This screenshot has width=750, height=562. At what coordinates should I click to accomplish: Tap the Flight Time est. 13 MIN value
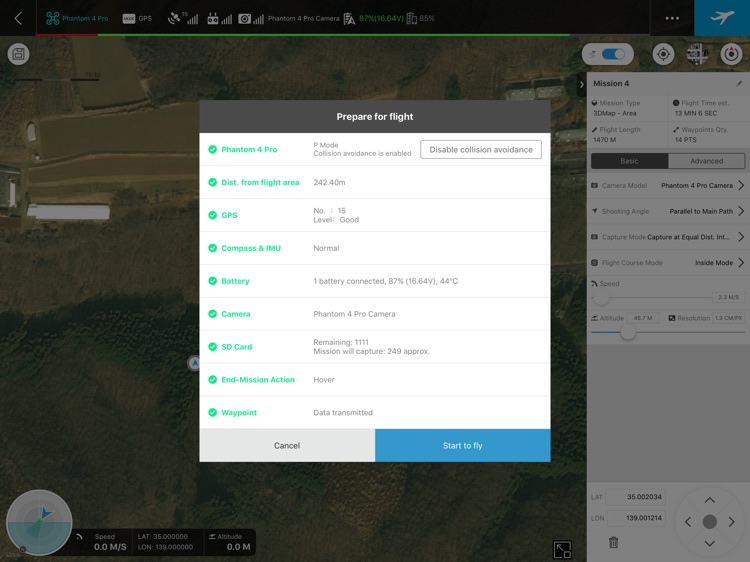point(696,113)
